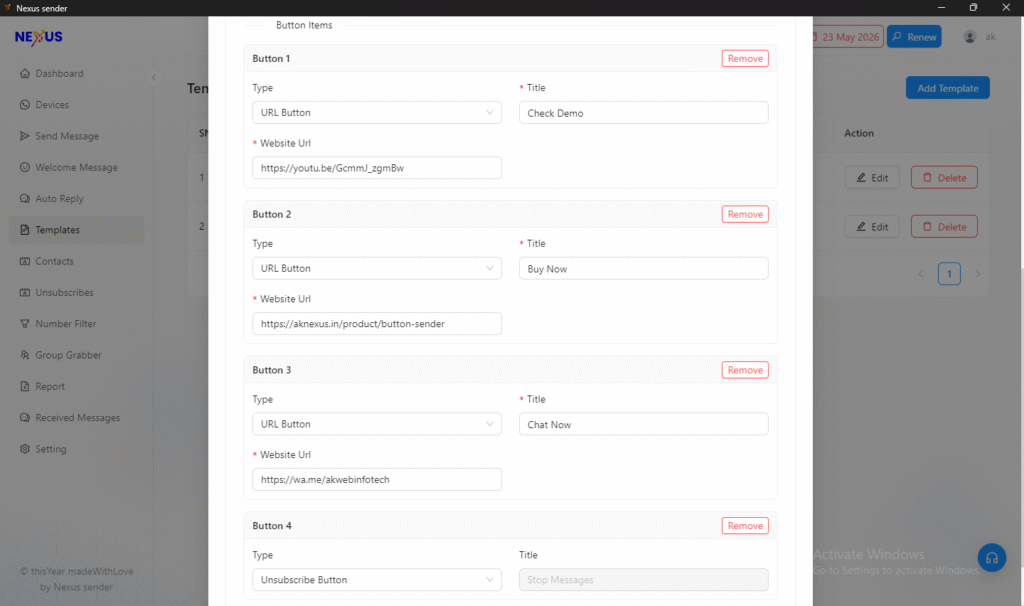
Task: Open the Number Filter page
Action: click(76, 324)
